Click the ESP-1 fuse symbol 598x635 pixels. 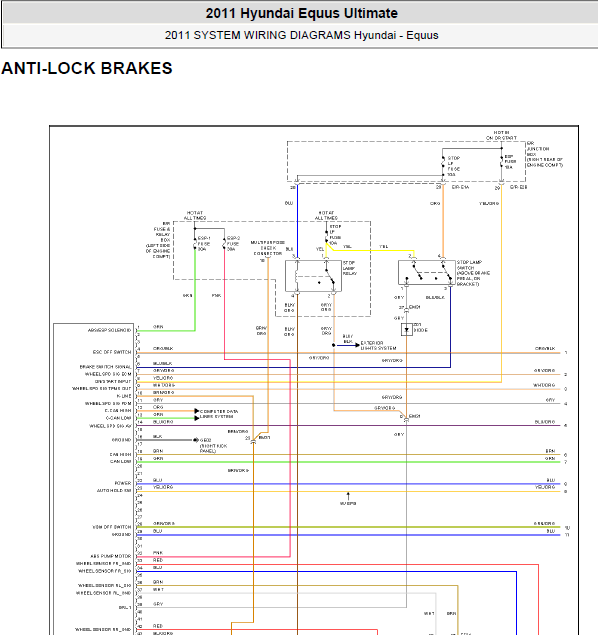(x=195, y=243)
